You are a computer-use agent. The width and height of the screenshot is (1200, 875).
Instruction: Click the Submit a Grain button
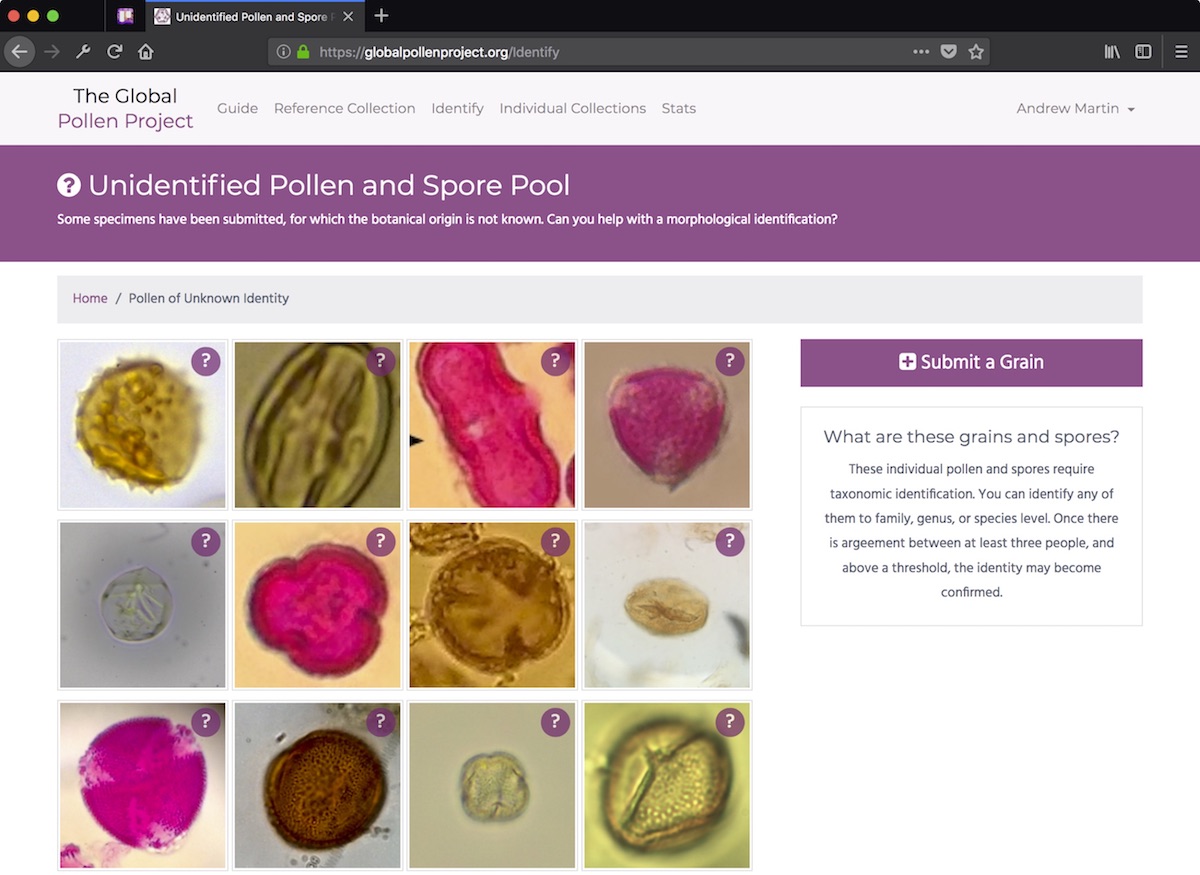click(971, 362)
